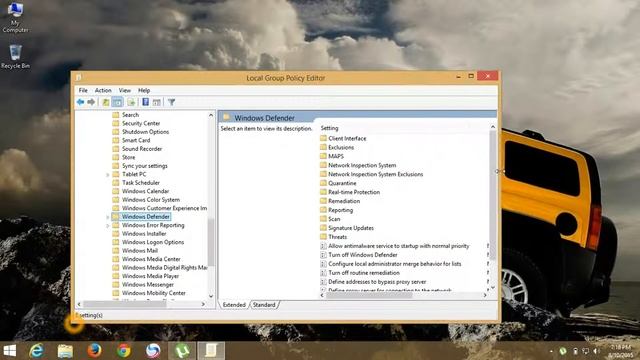Click the tree pane vertical scrollbar thumb
Image resolution: width=640 pixels, height=360 pixels.
(211, 242)
